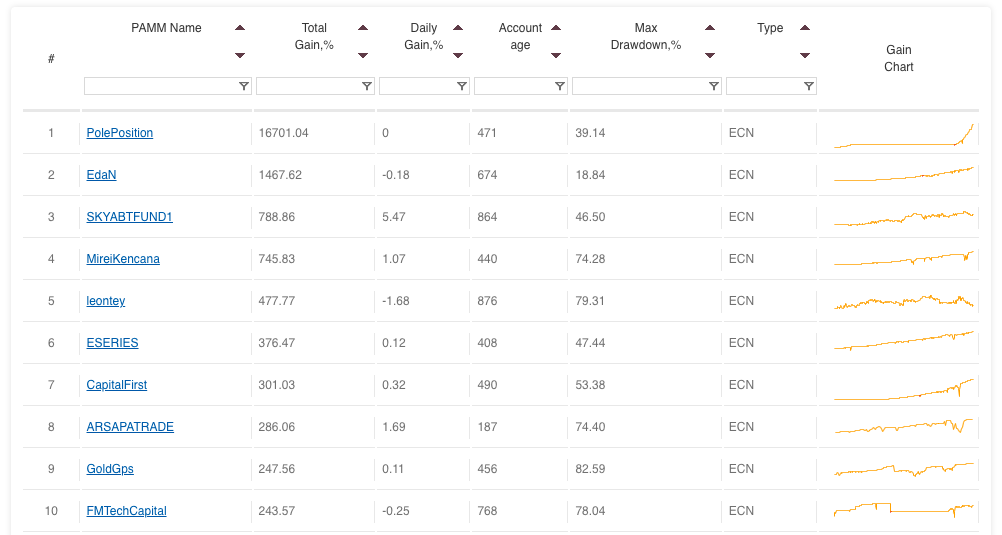Sort PAMM Name ascending with up arrow
The width and height of the screenshot is (1002, 535).
click(x=240, y=27)
